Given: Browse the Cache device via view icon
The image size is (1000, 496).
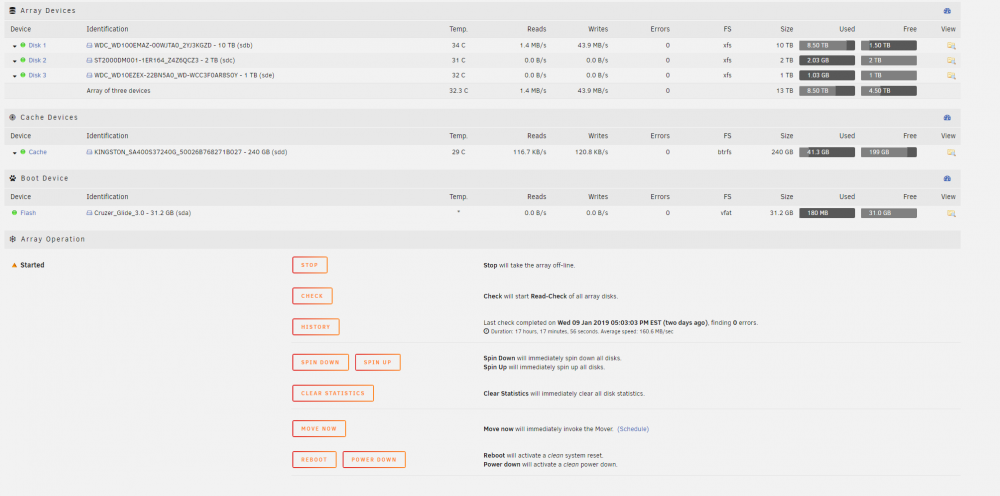Looking at the screenshot, I should click(951, 152).
